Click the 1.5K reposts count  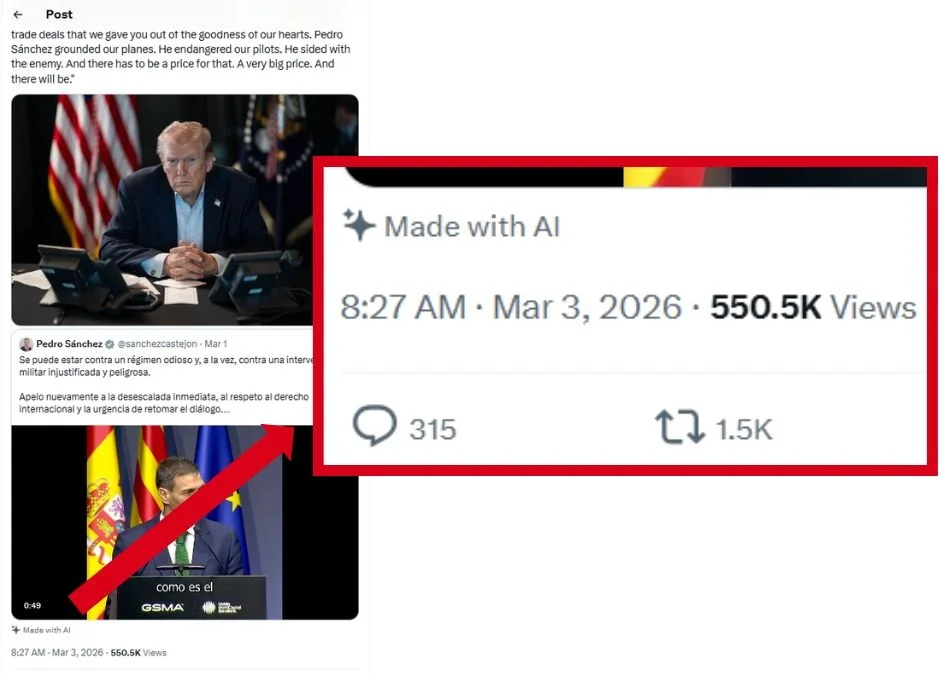click(x=744, y=429)
